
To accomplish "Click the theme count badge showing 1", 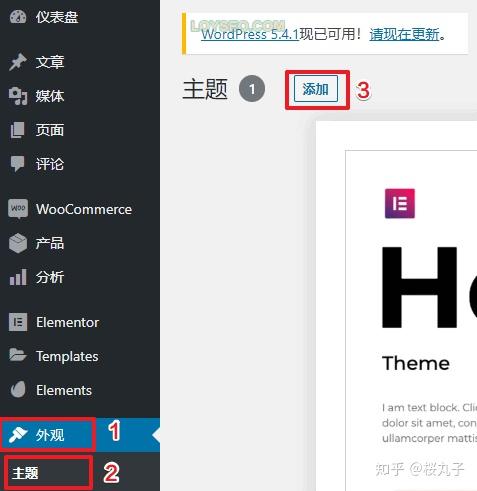I will click(x=252, y=89).
